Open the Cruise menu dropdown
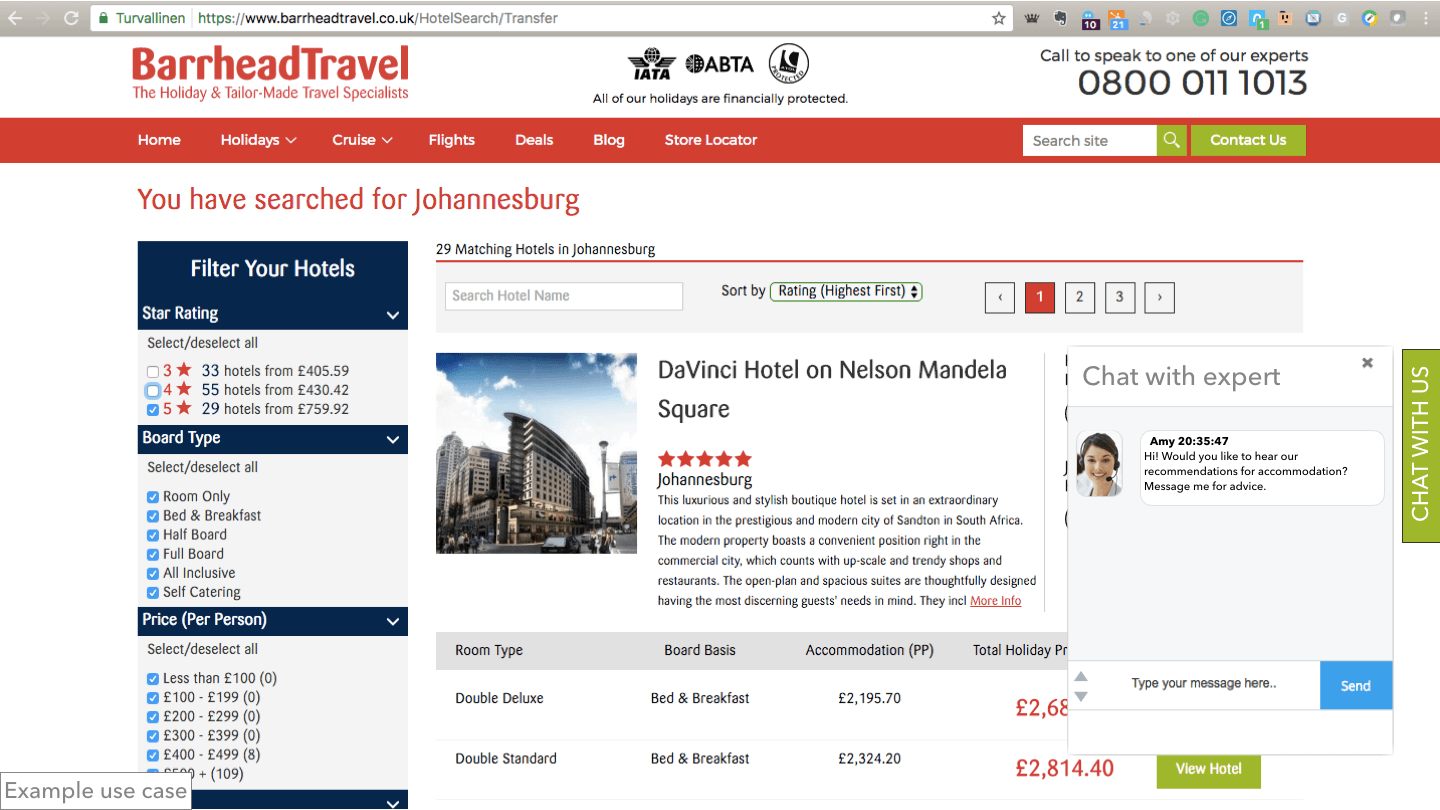Viewport: 1440px width, 810px height. pos(362,140)
